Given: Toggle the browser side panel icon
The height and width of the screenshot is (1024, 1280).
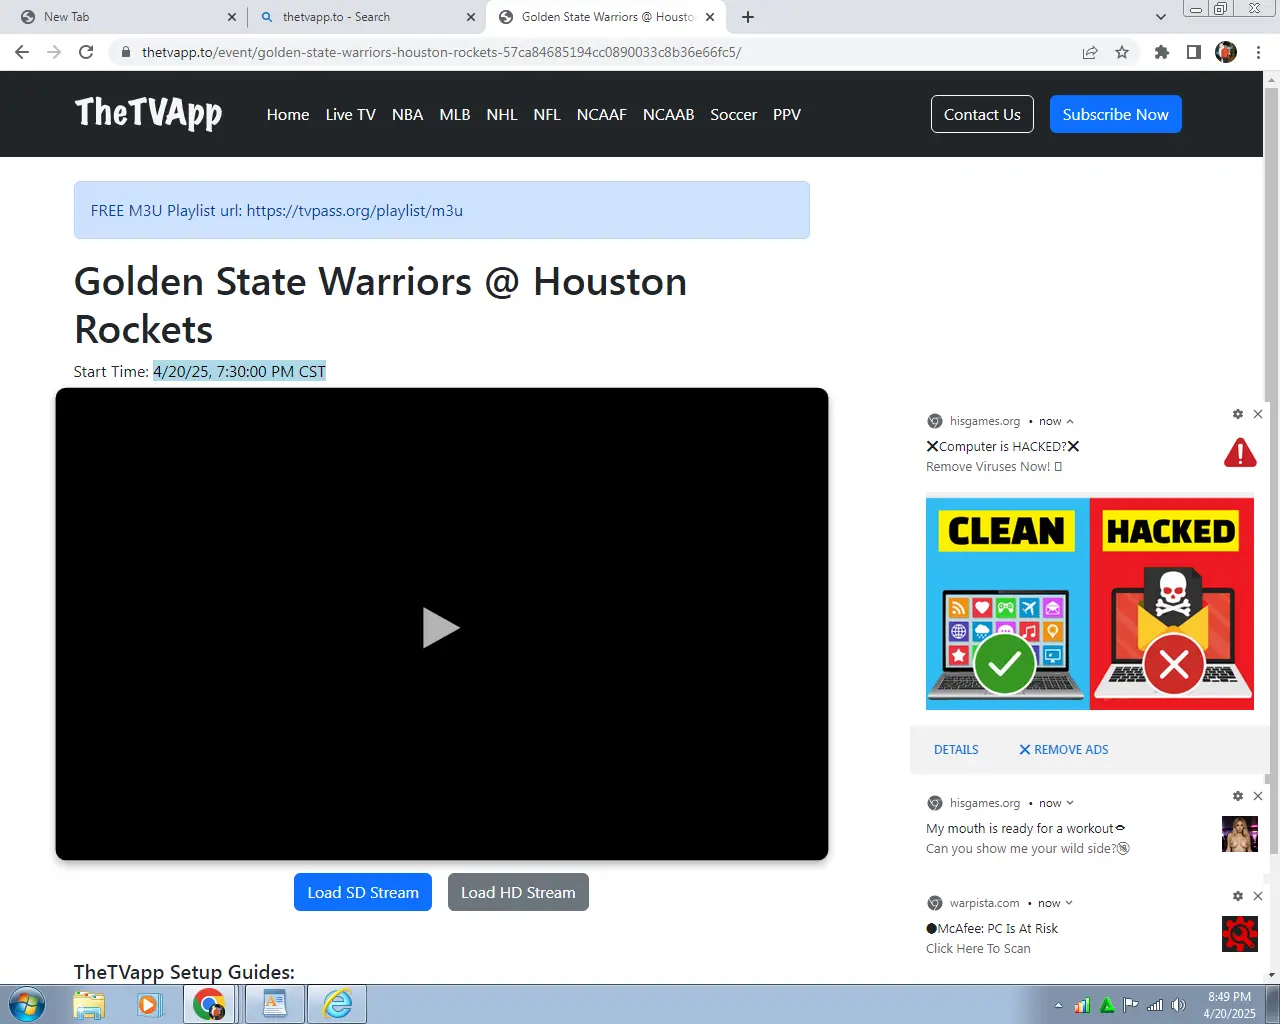Looking at the screenshot, I should (1193, 52).
